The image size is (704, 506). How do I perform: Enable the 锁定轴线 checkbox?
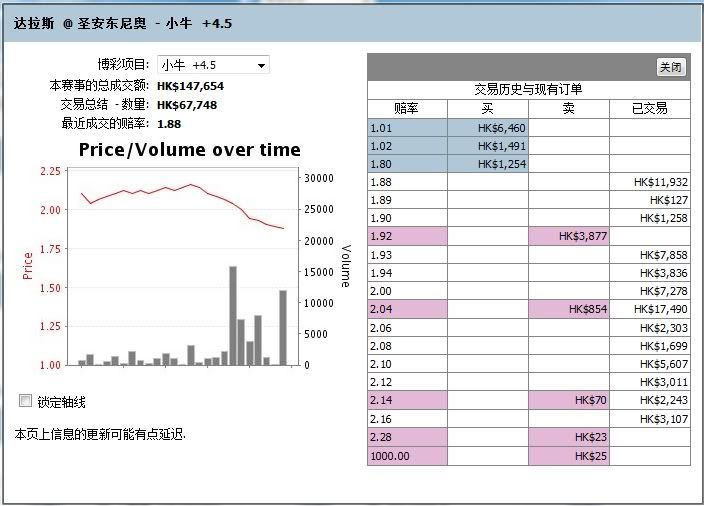point(26,401)
